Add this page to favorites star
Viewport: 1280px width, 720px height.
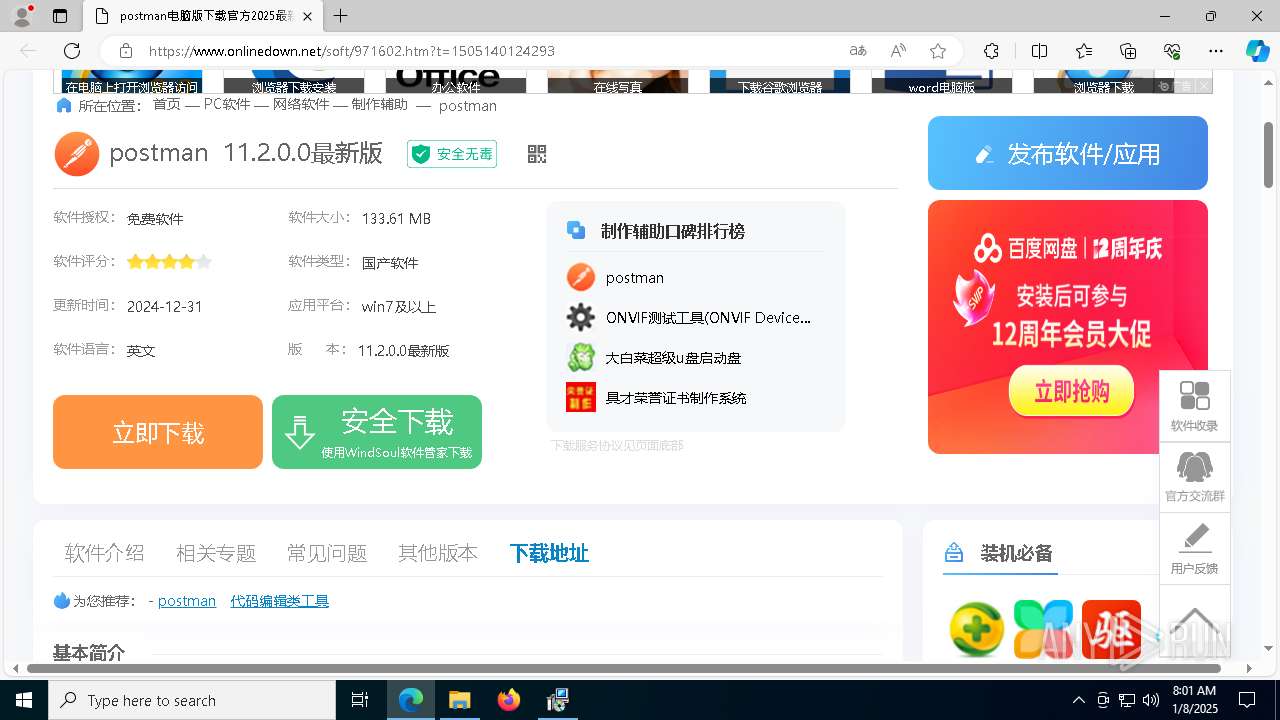pos(938,51)
